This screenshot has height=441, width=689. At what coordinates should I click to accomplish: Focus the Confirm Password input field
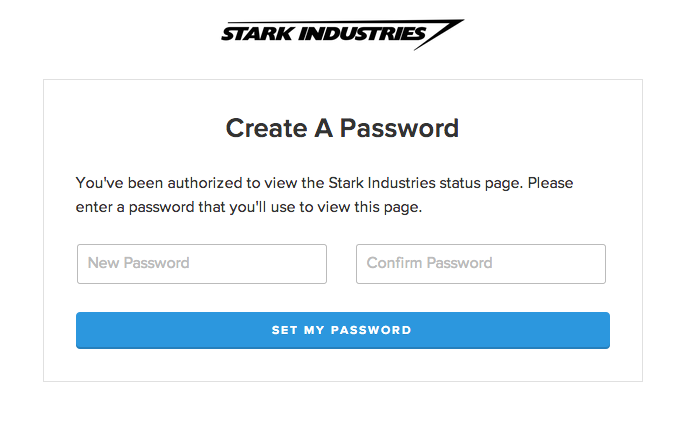tap(481, 264)
